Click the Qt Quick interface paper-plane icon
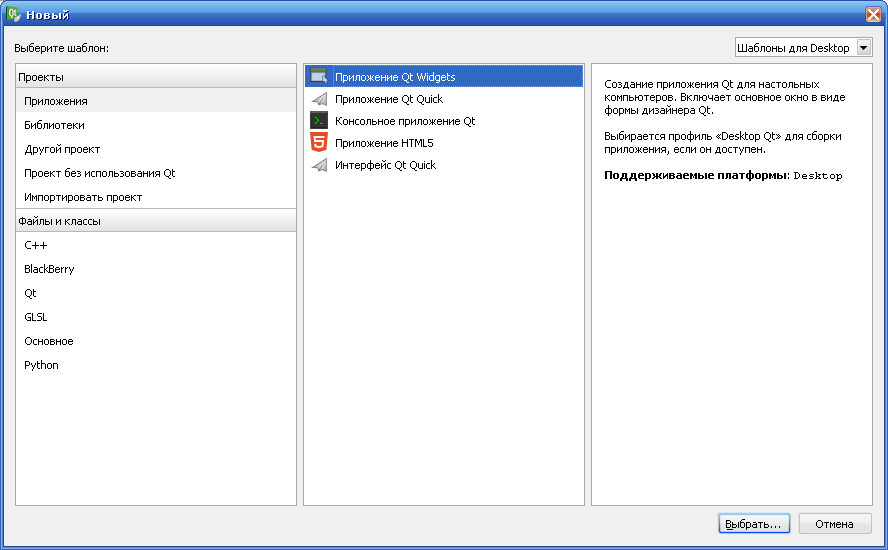The width and height of the screenshot is (888, 550). point(319,165)
